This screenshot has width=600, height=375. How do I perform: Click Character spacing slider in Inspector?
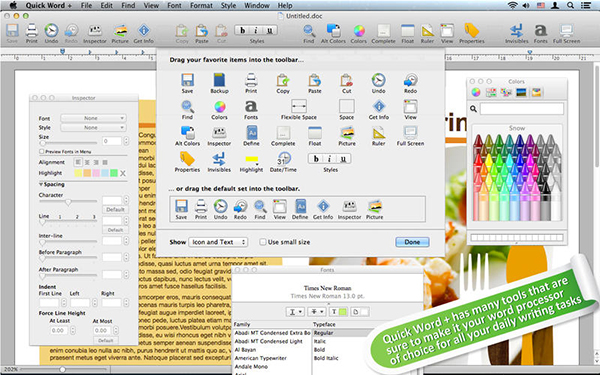(68, 202)
